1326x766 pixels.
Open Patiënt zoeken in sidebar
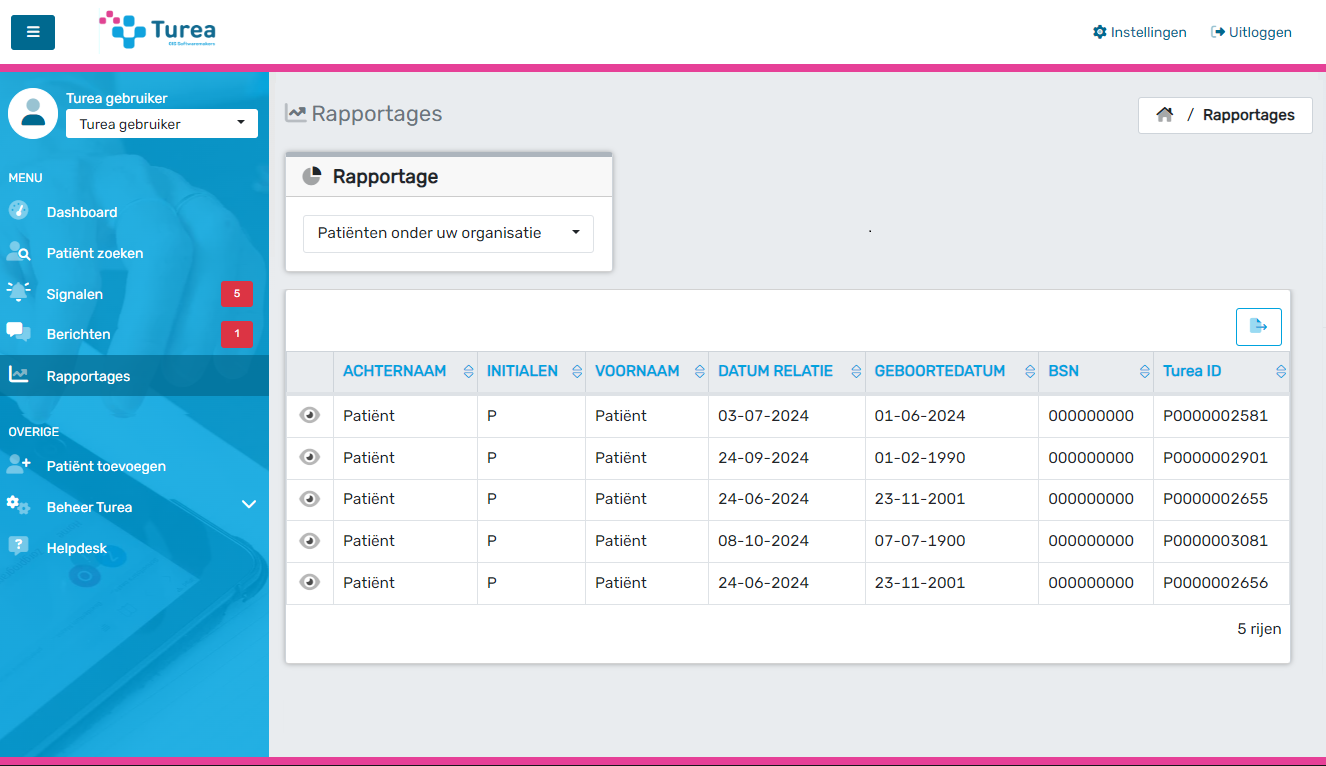tap(134, 253)
